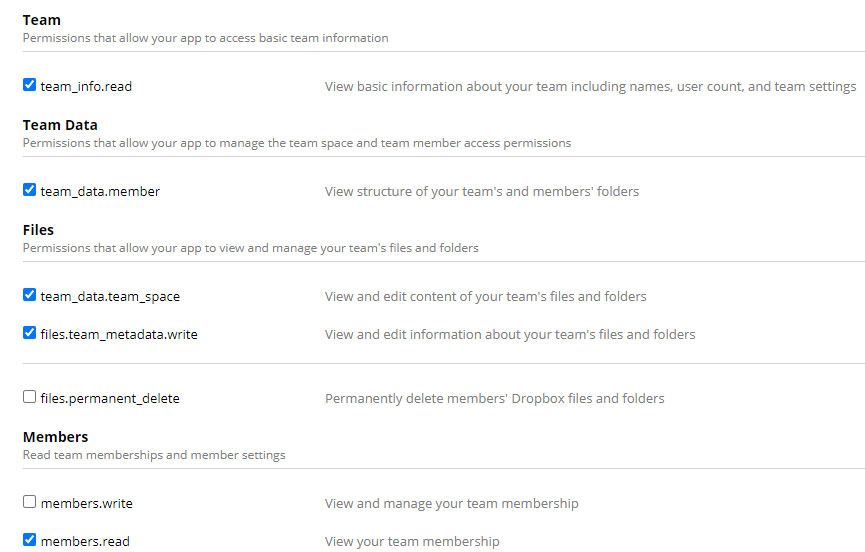
Task: Click the "Team Data" section heading
Action: [60, 125]
